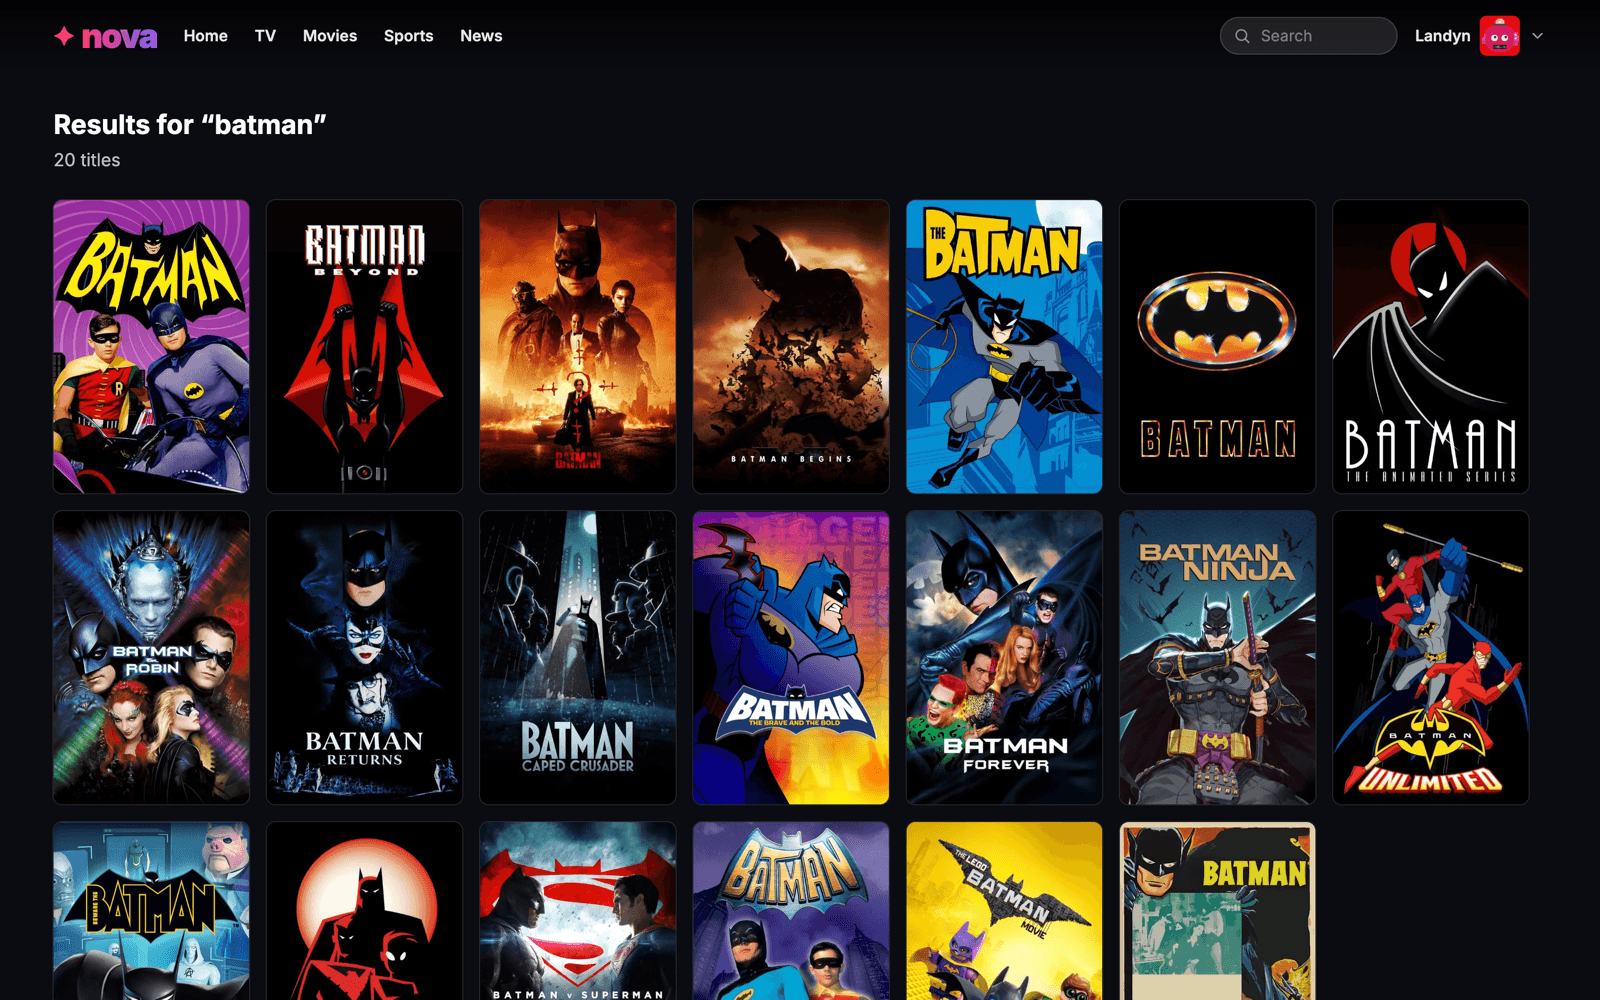
Task: Open the Batman Unlimited poster
Action: point(1431,658)
